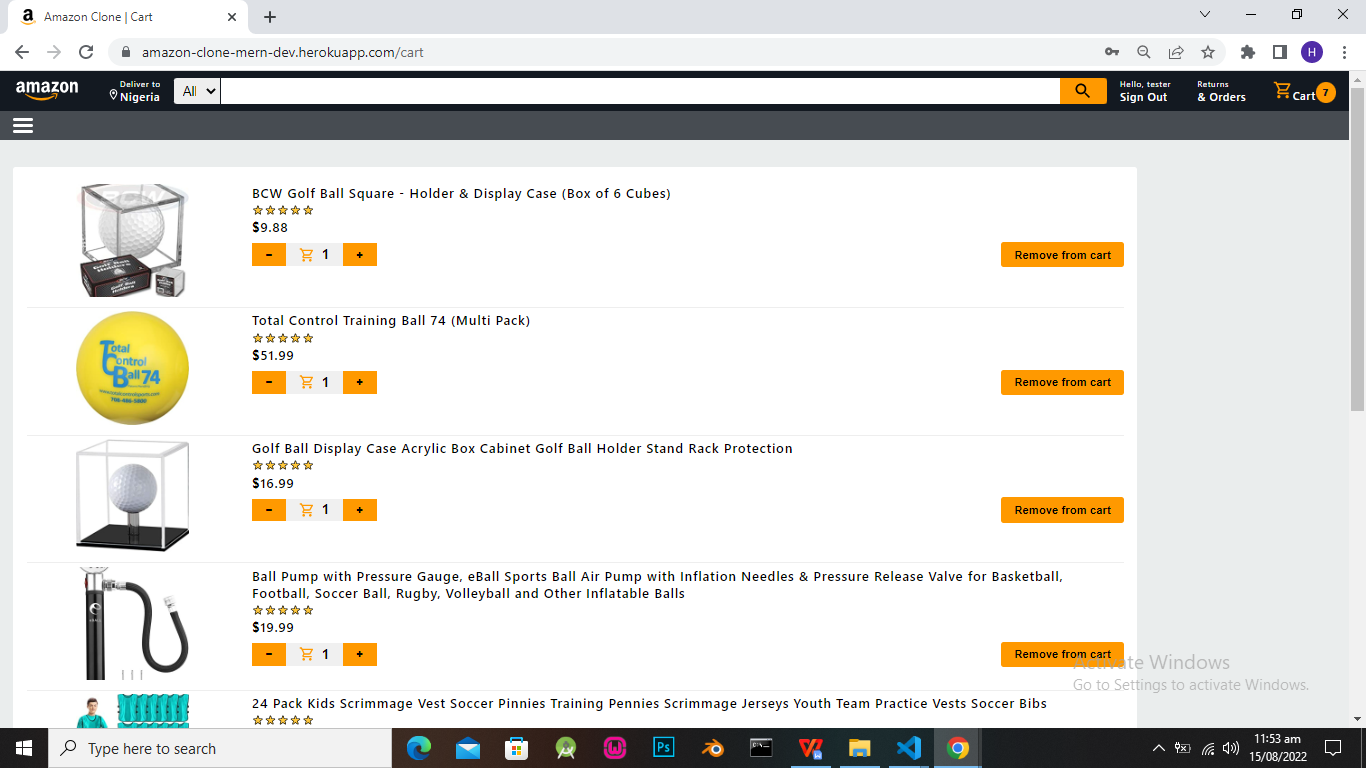This screenshot has width=1366, height=768.
Task: Increase quantity of Golf Ball Display Case
Action: tap(360, 510)
